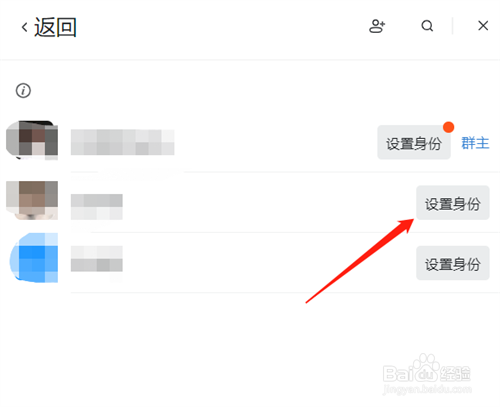Viewport: 500px width, 407px height.
Task: Select the first member's blurred name
Action: (x=123, y=142)
